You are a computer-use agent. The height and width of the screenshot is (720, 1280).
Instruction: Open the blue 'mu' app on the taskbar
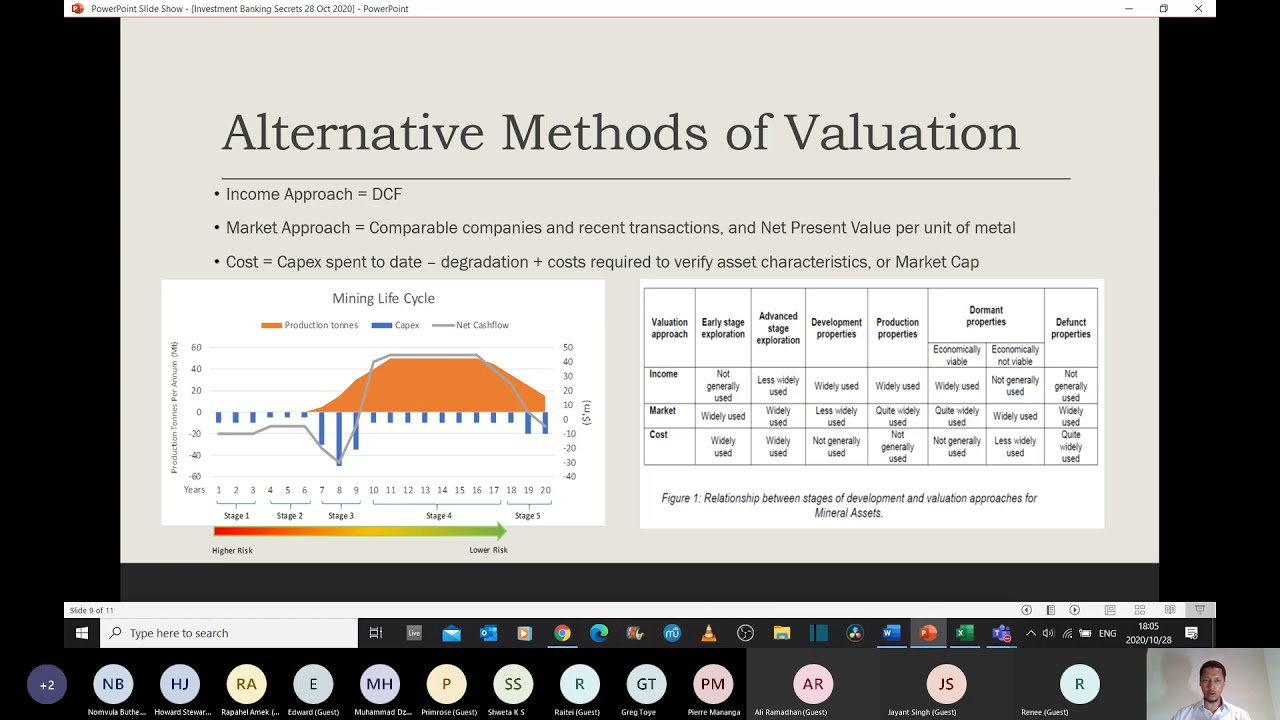point(671,633)
